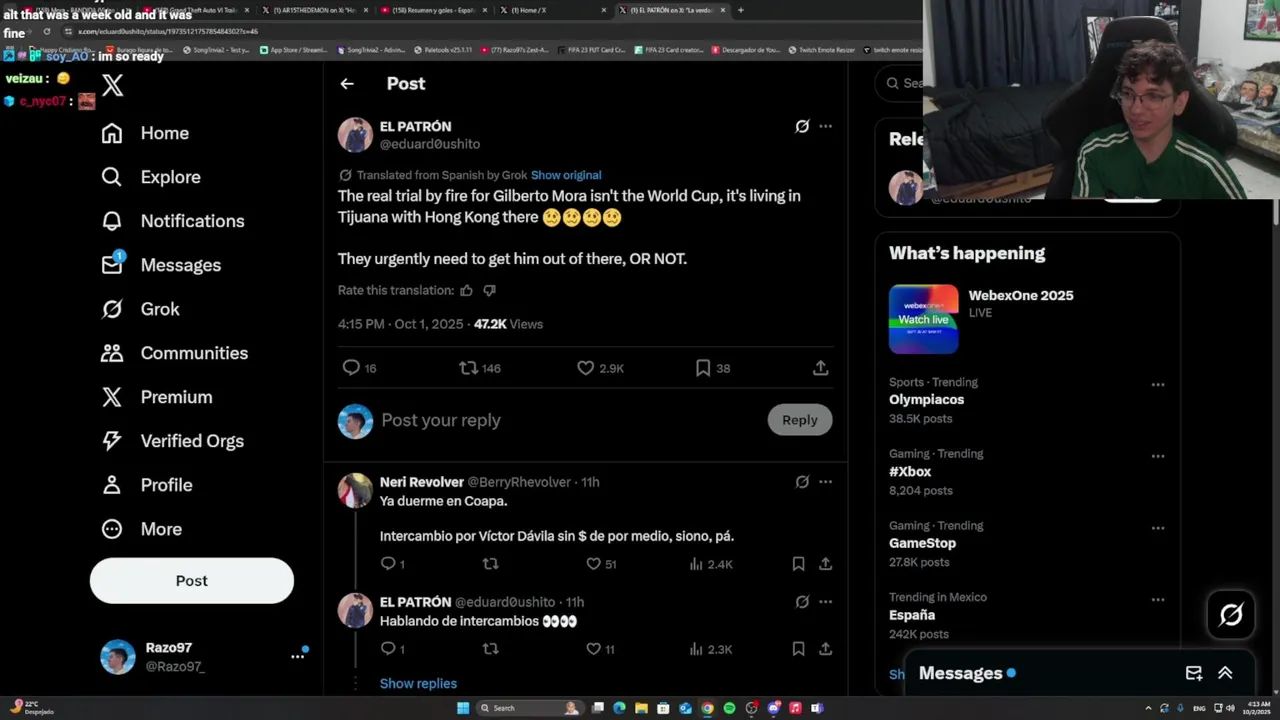Switch to the Home / X browser tab

click(x=555, y=10)
